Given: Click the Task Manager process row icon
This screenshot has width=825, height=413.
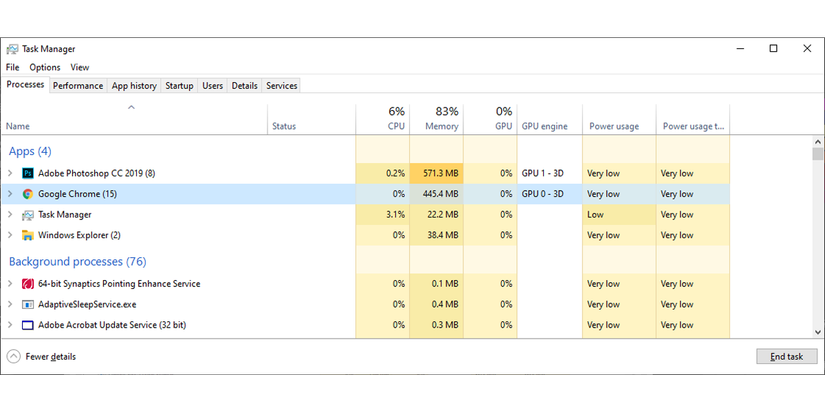Looking at the screenshot, I should pyautogui.click(x=27, y=215).
